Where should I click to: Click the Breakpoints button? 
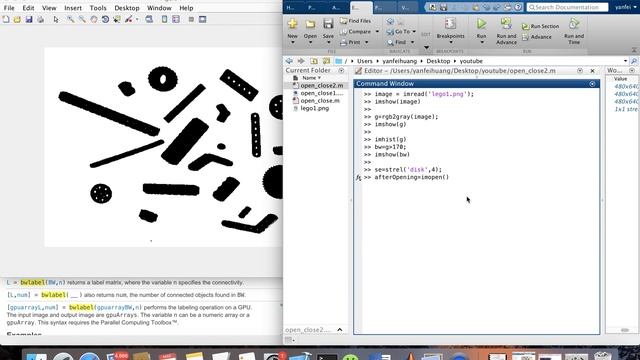coord(450,31)
